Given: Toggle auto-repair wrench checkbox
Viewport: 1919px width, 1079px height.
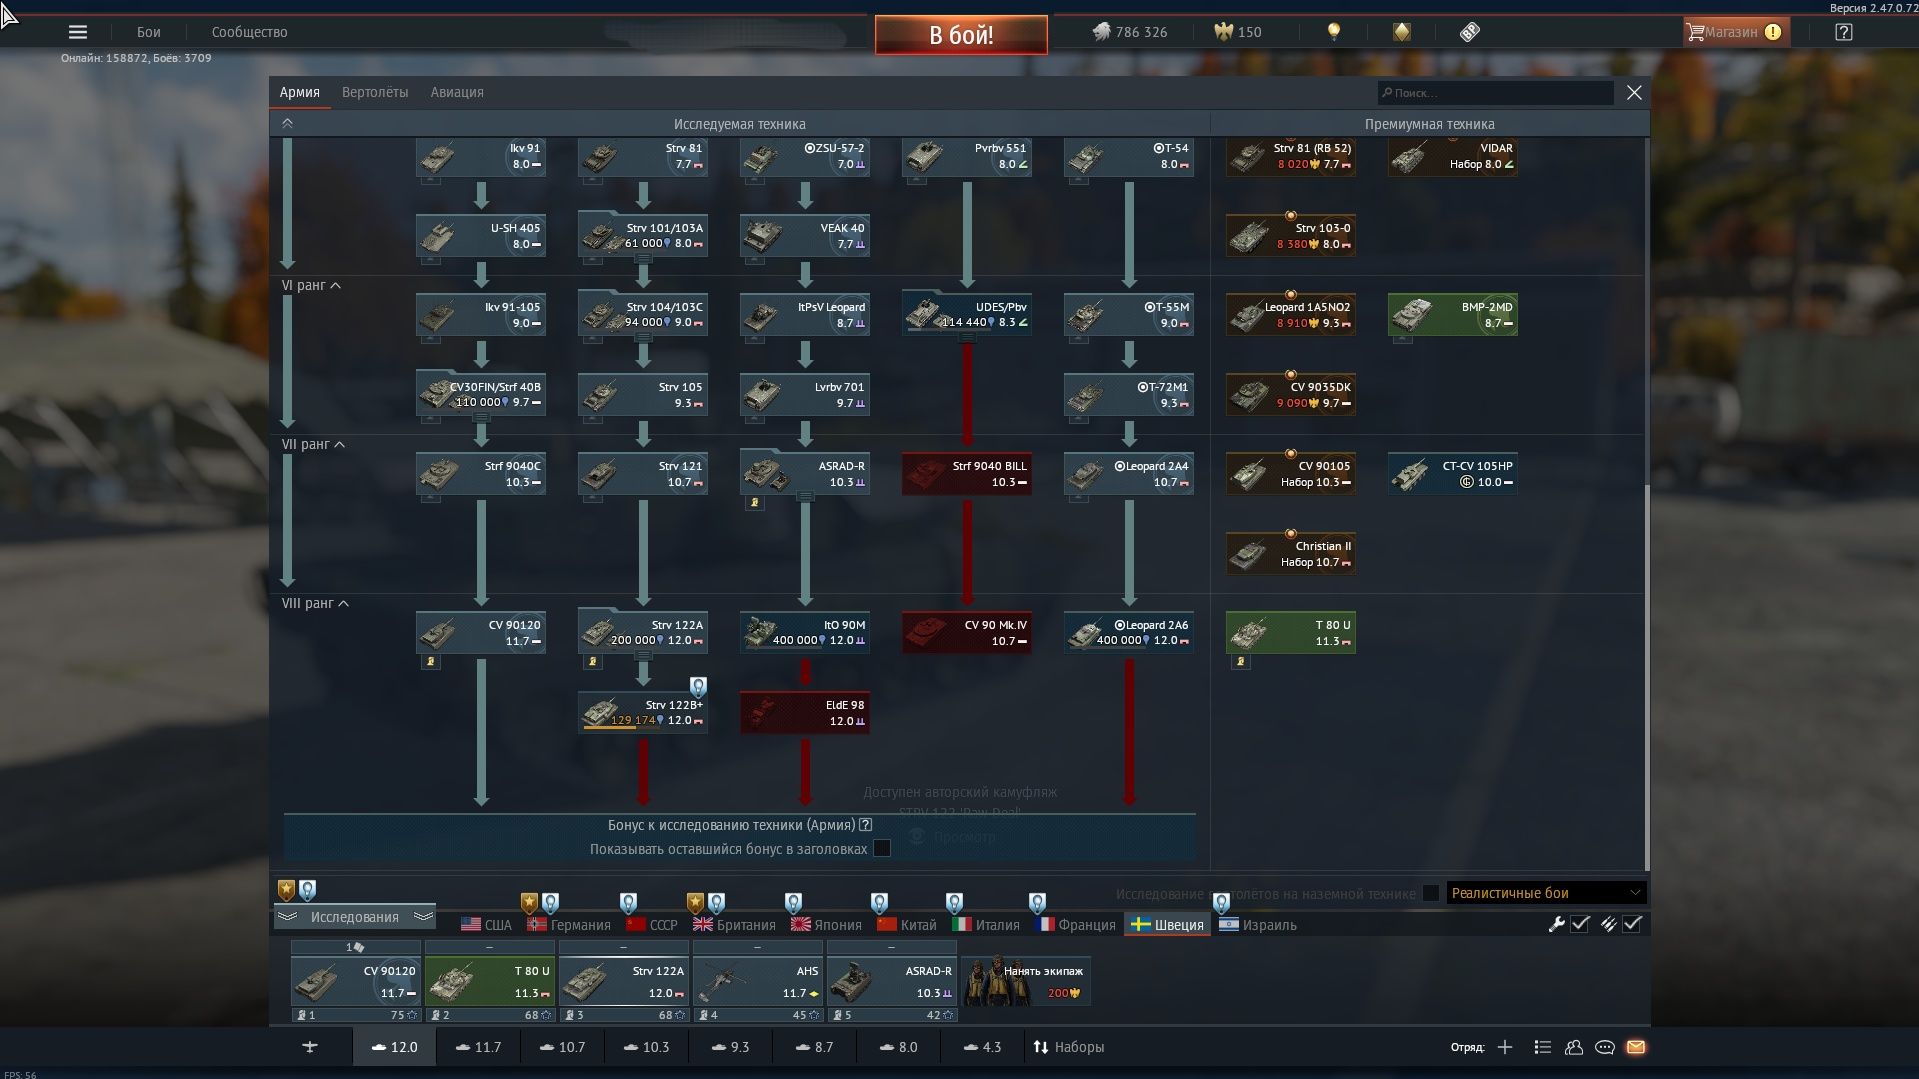Looking at the screenshot, I should (x=1580, y=925).
